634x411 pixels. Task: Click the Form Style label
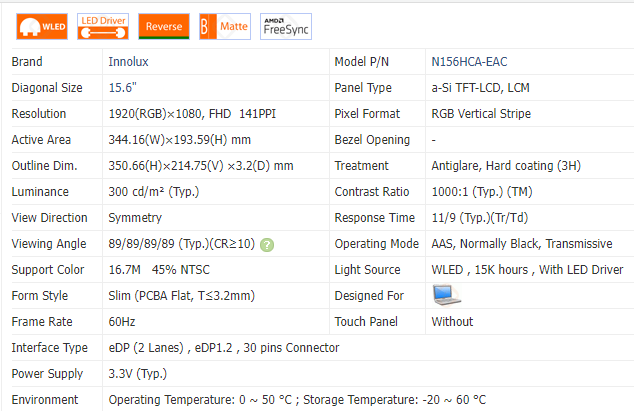40,296
